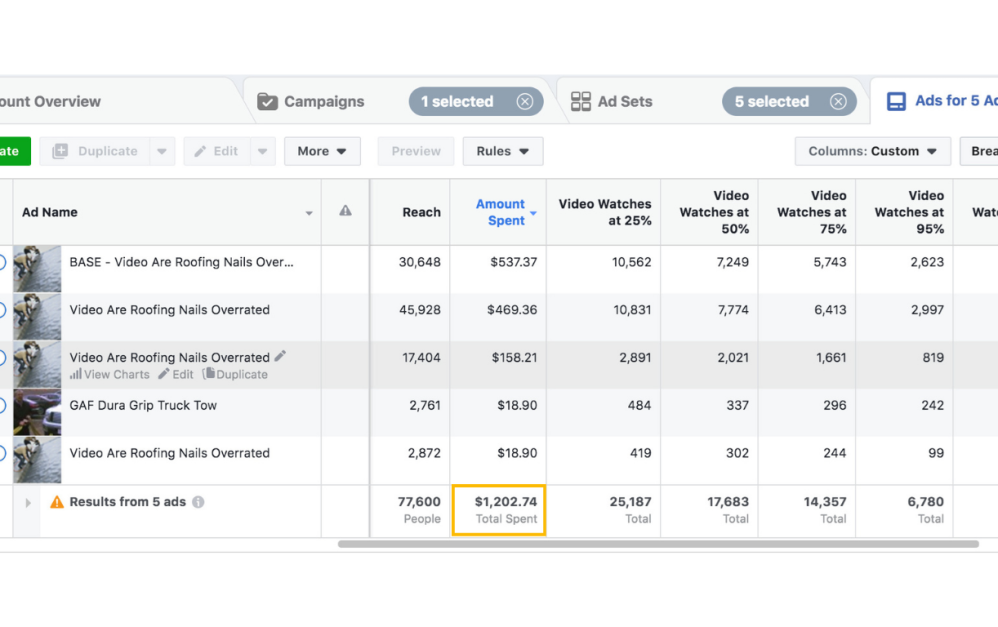The width and height of the screenshot is (998, 627).
Task: Click the inline Edit link under ad name
Action: pos(176,375)
